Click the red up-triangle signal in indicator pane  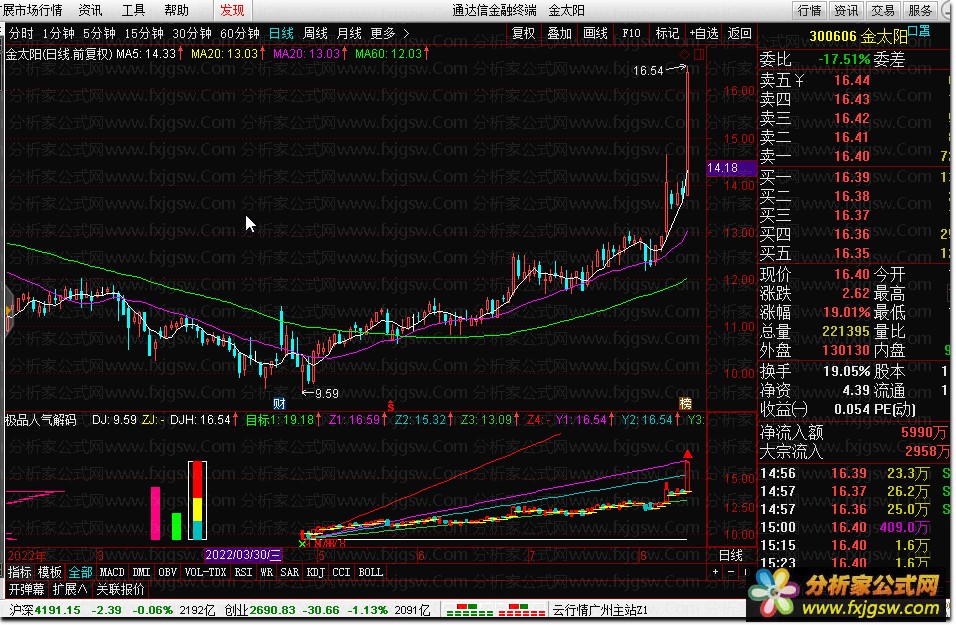[x=688, y=454]
